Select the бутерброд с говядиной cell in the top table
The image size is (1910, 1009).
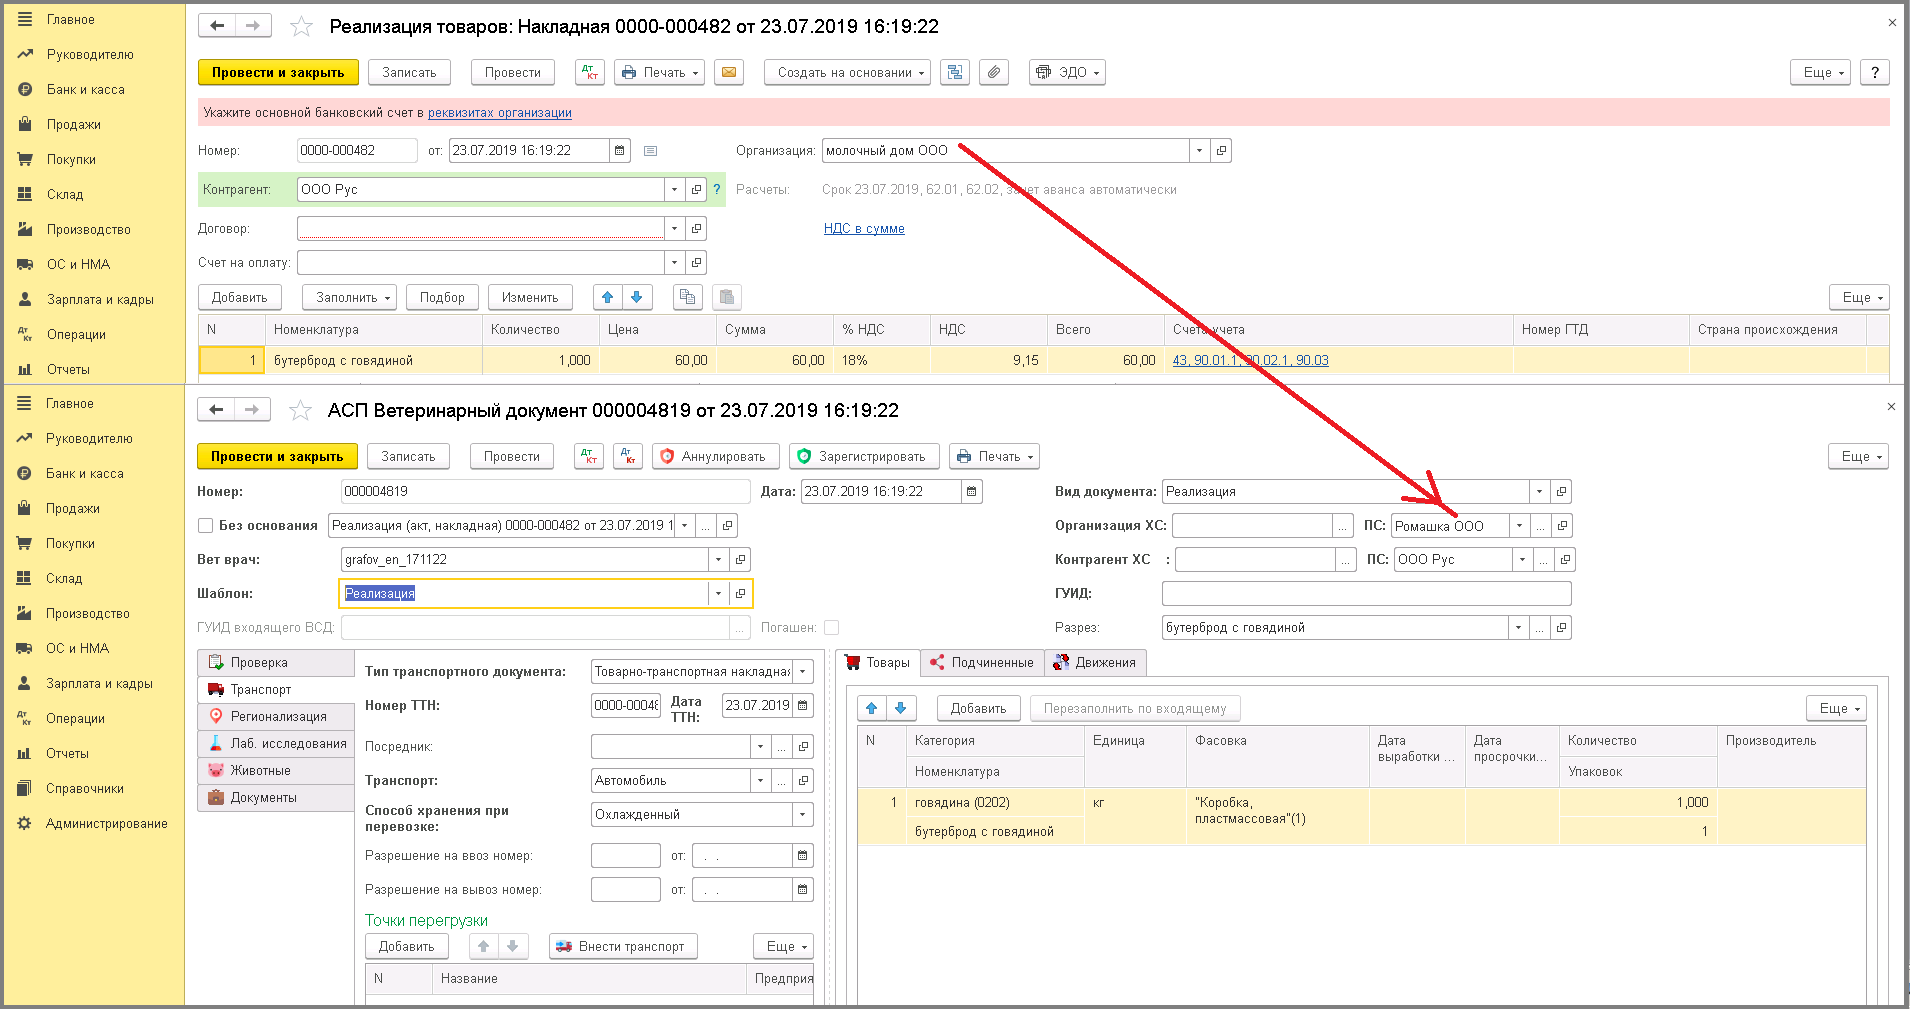pos(373,360)
